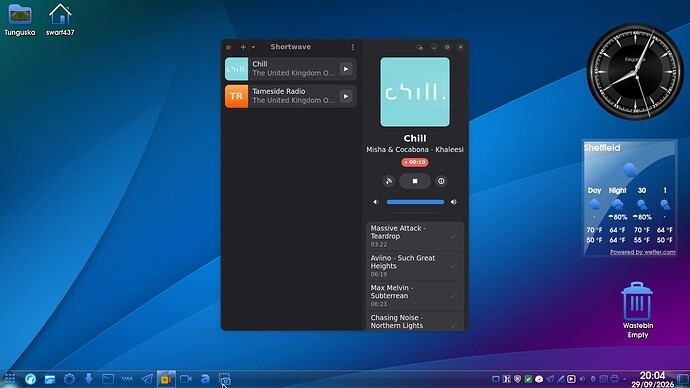Play the Tameside Radio station
Viewport: 690px width, 388px height.
346,96
